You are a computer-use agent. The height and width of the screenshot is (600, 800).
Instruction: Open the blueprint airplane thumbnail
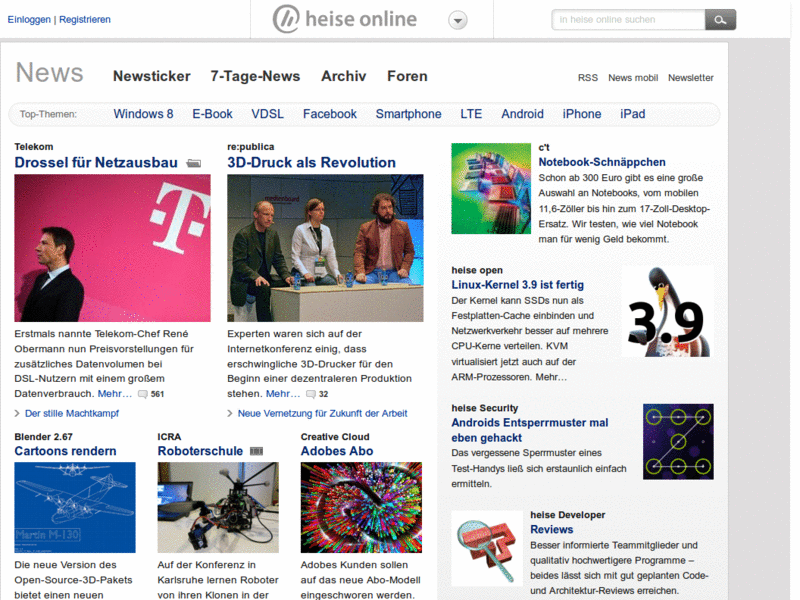[x=75, y=508]
